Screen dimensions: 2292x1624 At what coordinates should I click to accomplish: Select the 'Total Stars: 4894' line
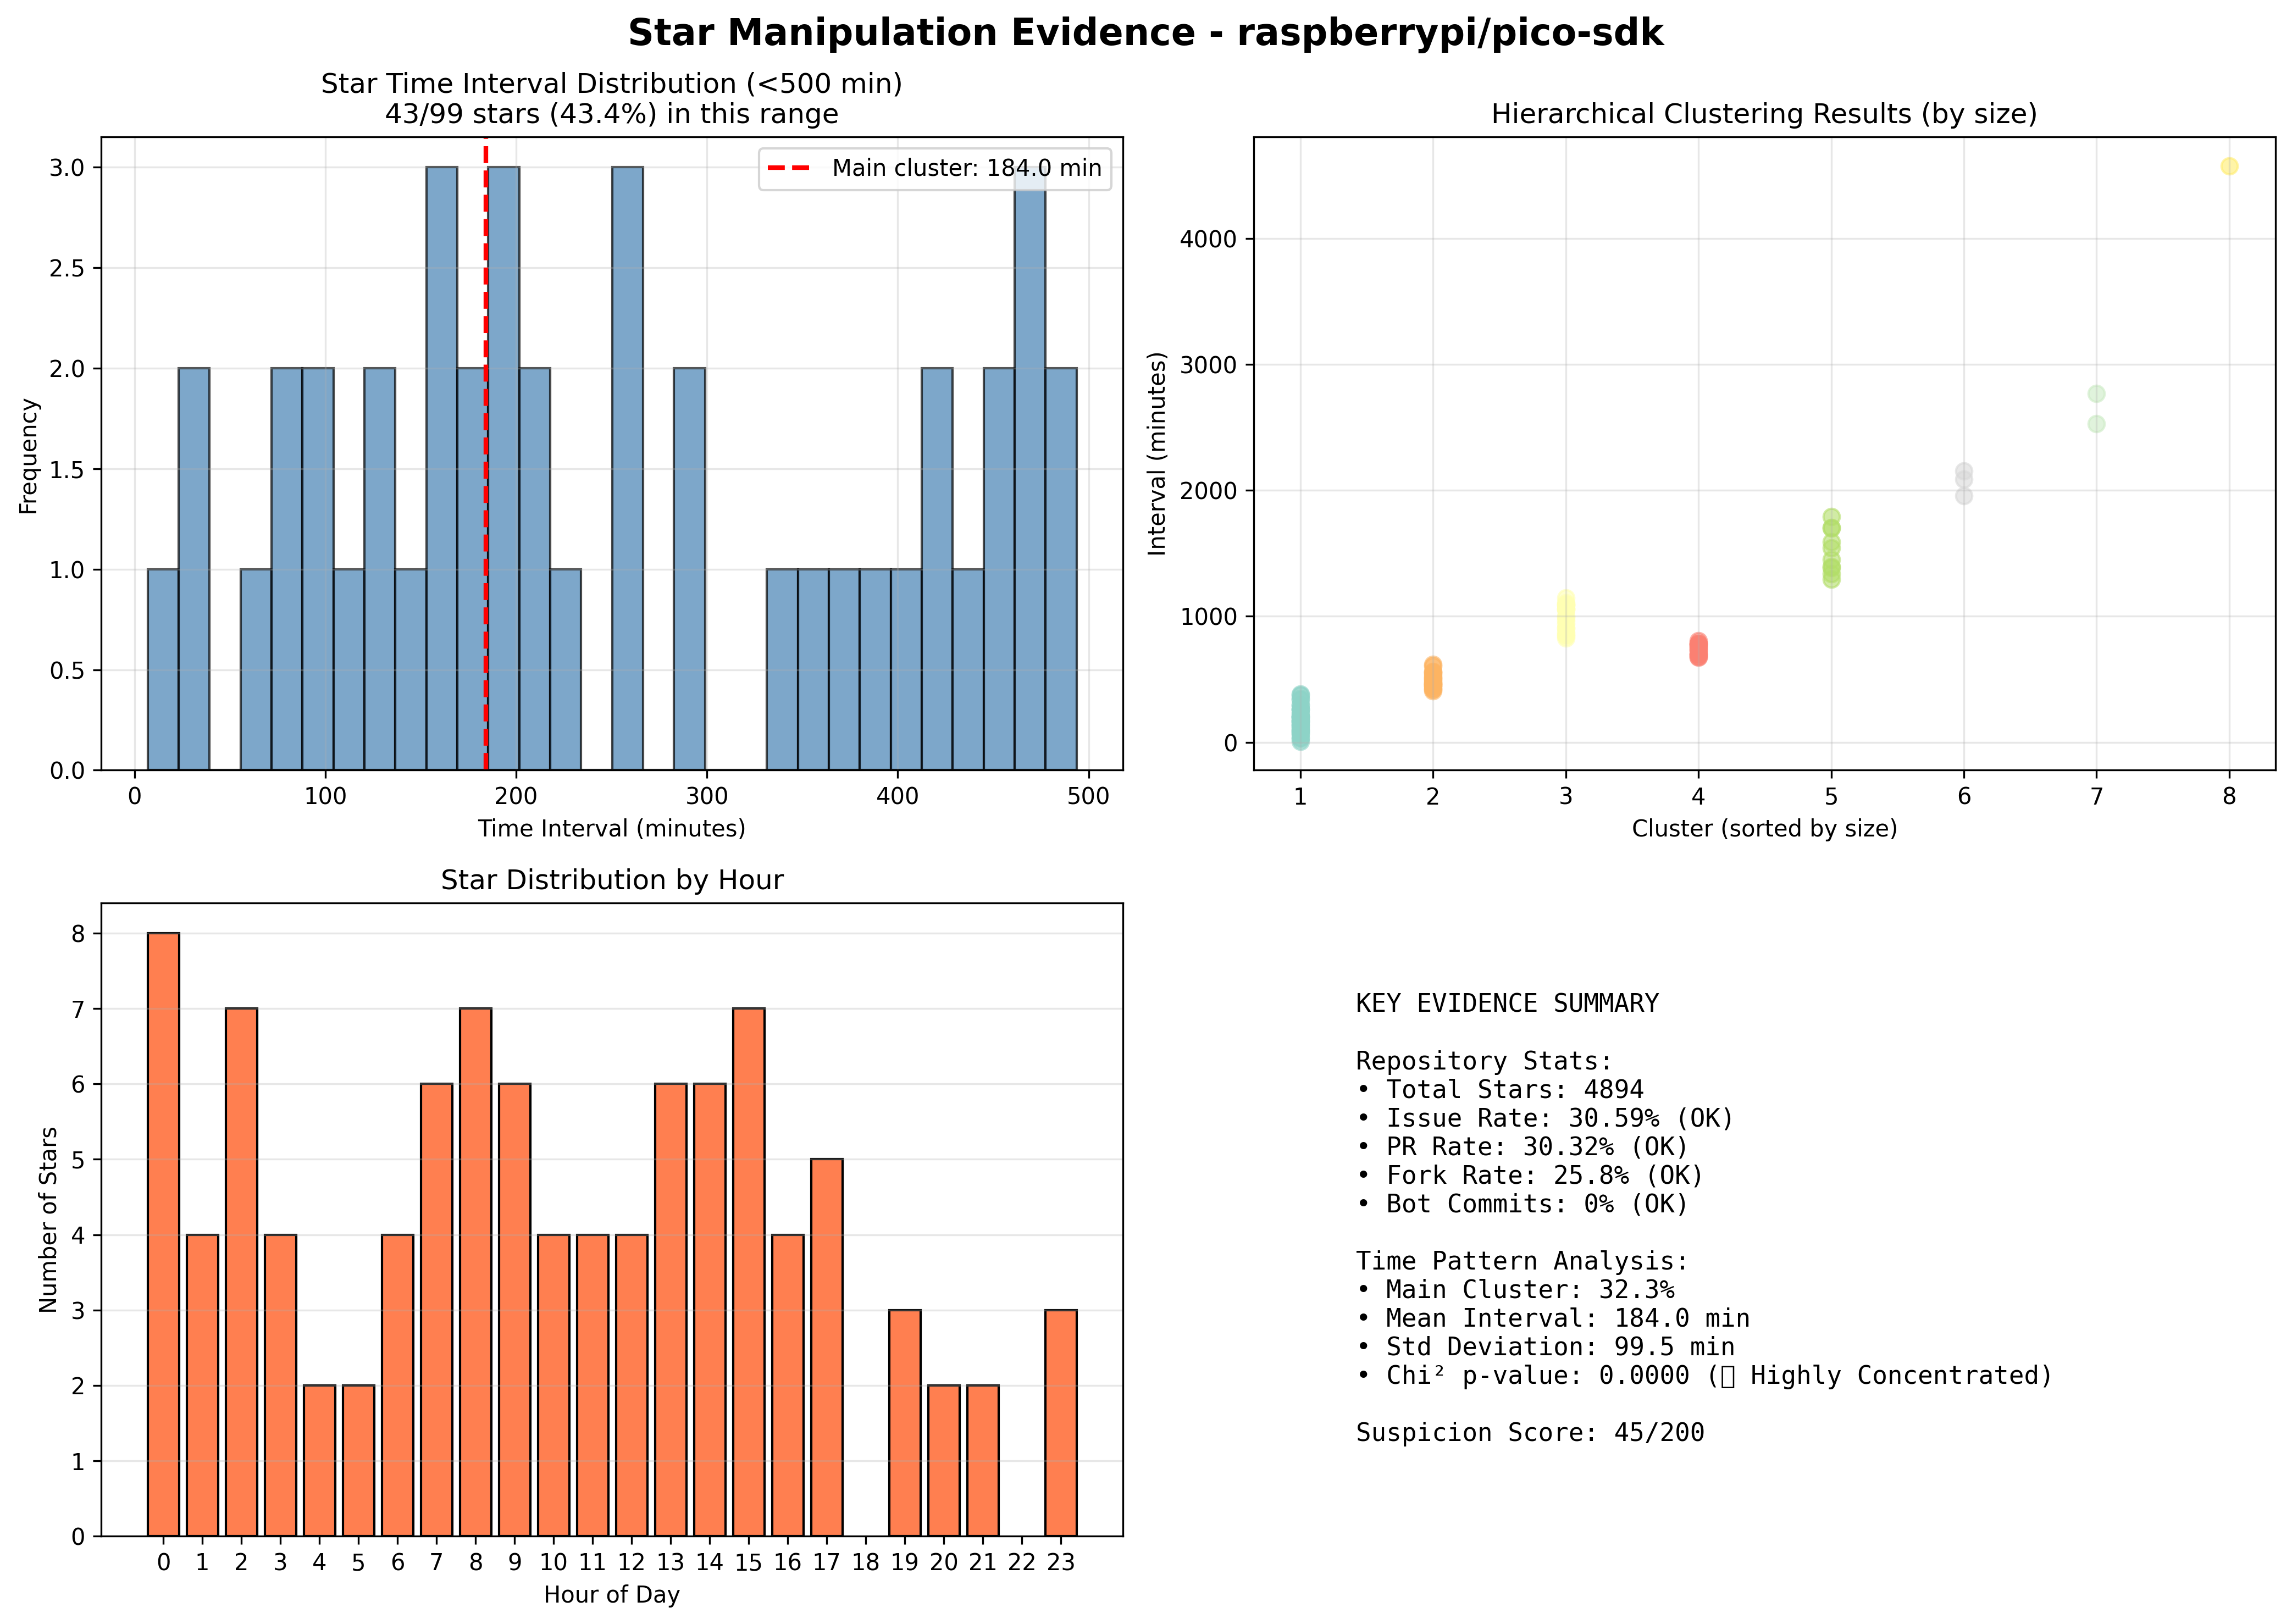(x=1499, y=1089)
